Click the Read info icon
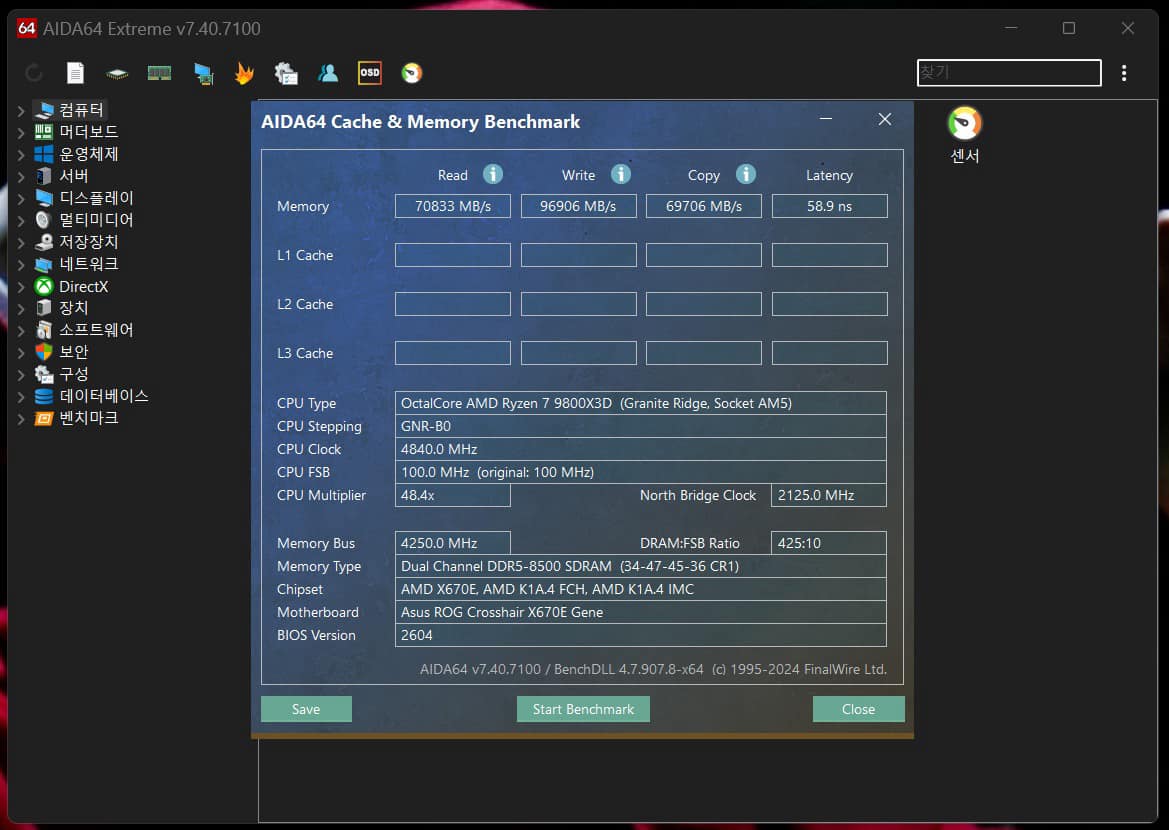This screenshot has height=830, width=1169. pyautogui.click(x=492, y=174)
